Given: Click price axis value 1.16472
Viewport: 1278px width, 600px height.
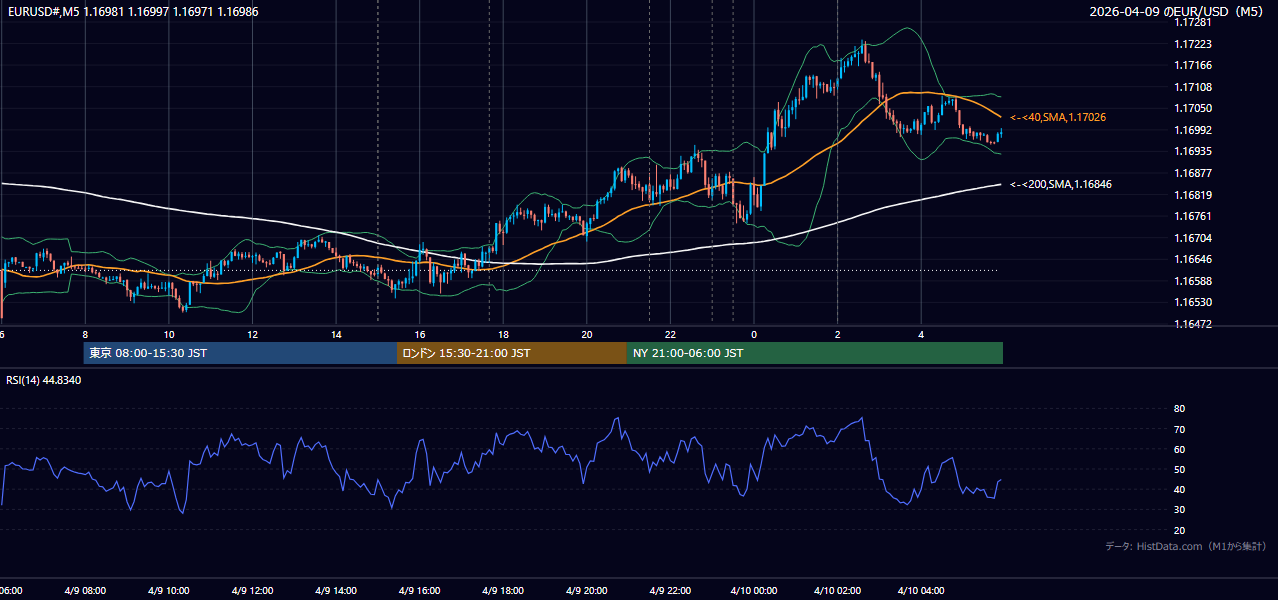Looking at the screenshot, I should 1193,324.
